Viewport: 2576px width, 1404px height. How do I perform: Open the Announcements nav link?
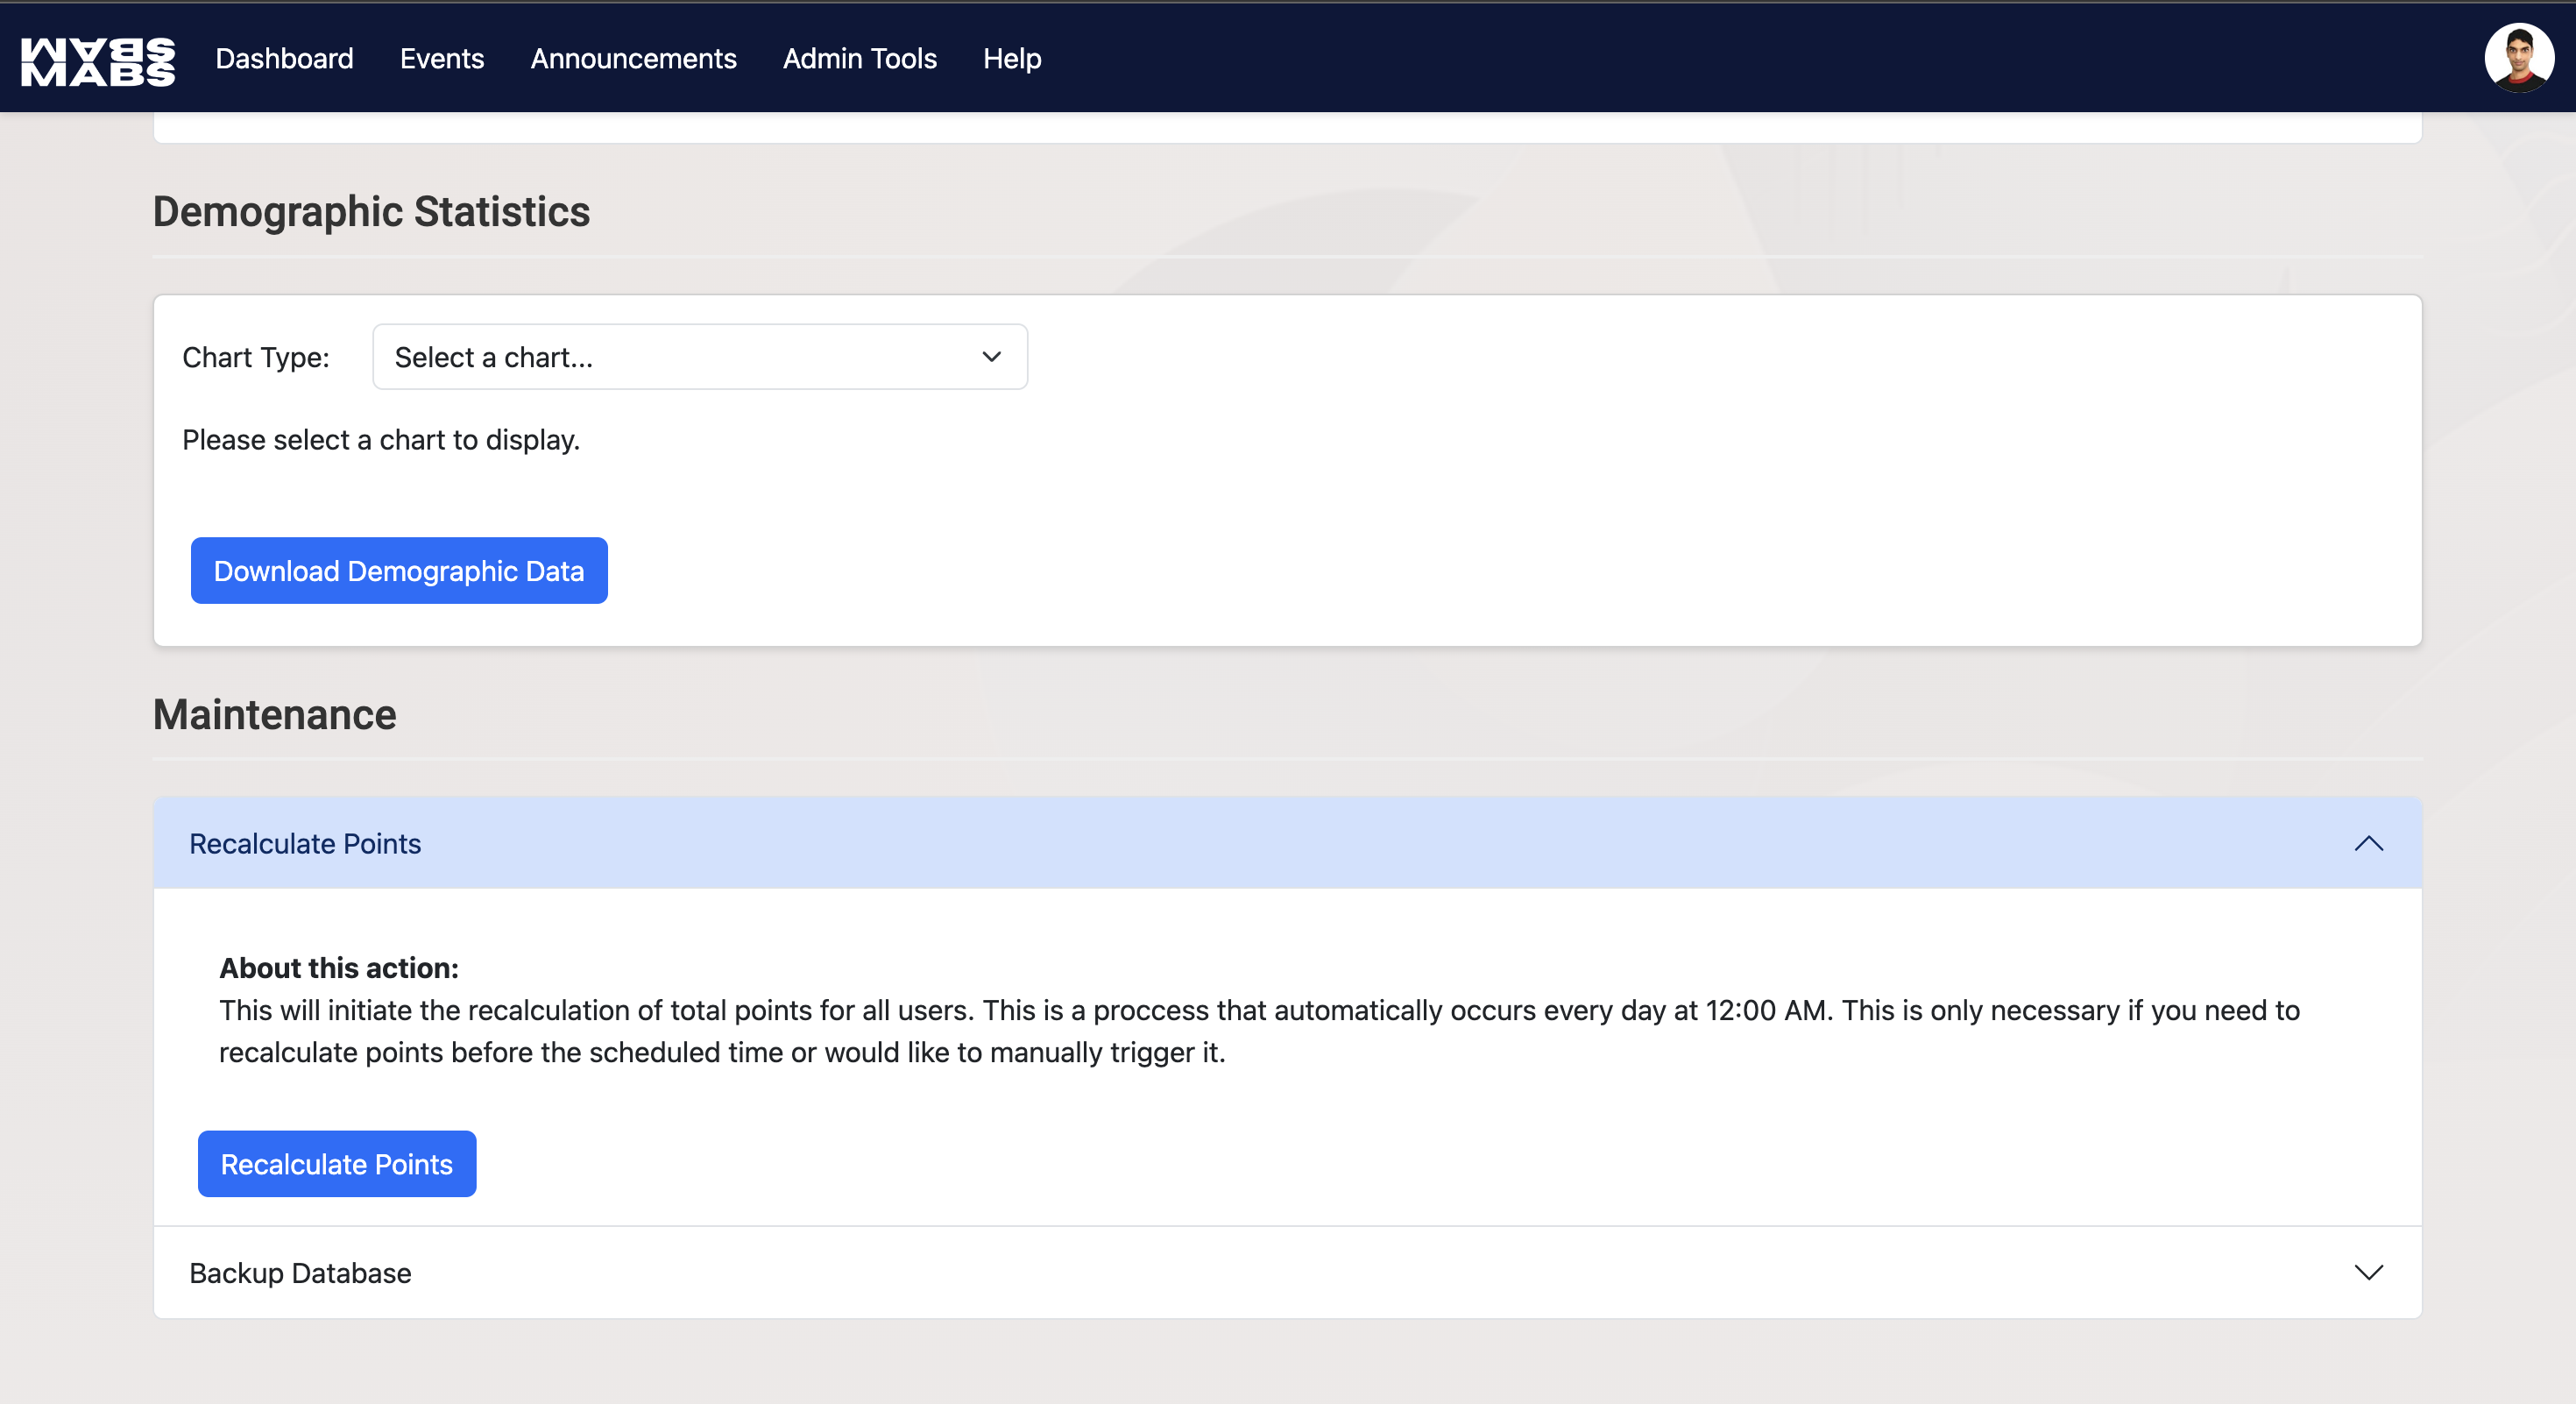click(x=633, y=59)
